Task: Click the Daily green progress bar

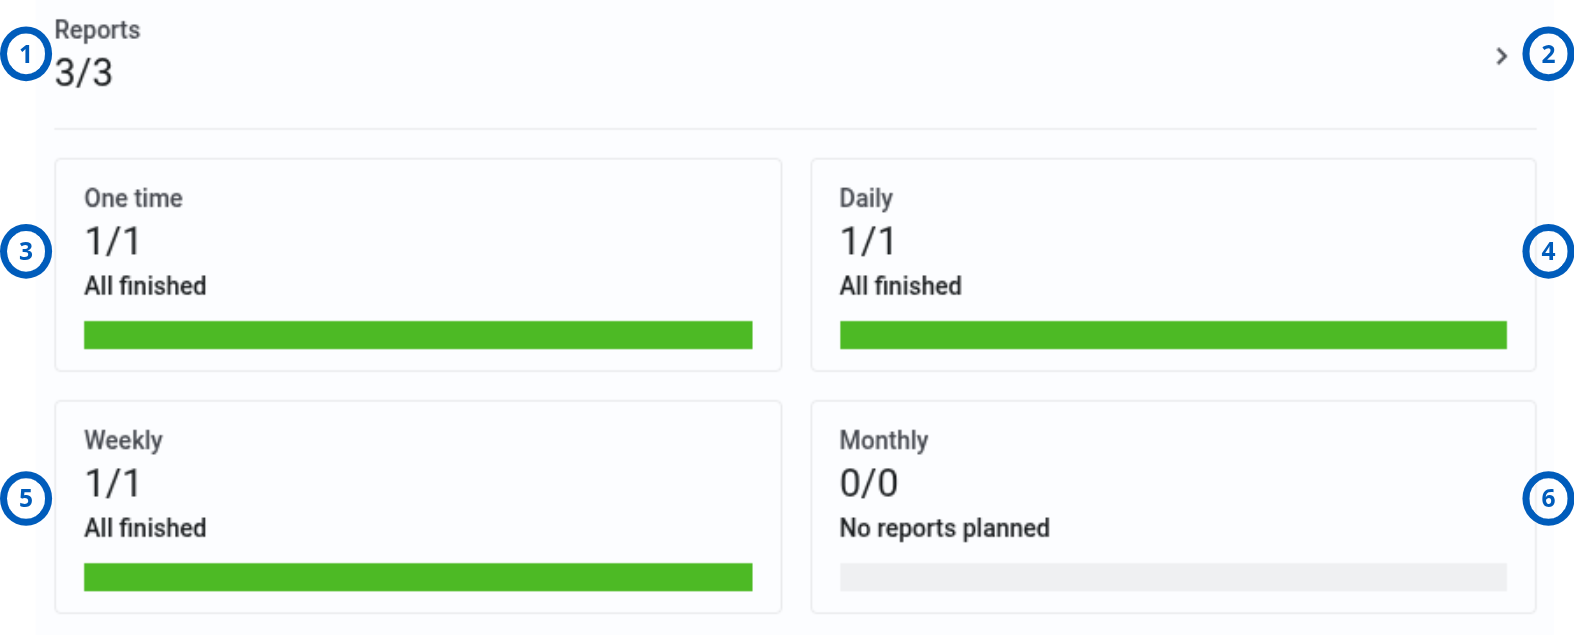Action: coord(1173,335)
